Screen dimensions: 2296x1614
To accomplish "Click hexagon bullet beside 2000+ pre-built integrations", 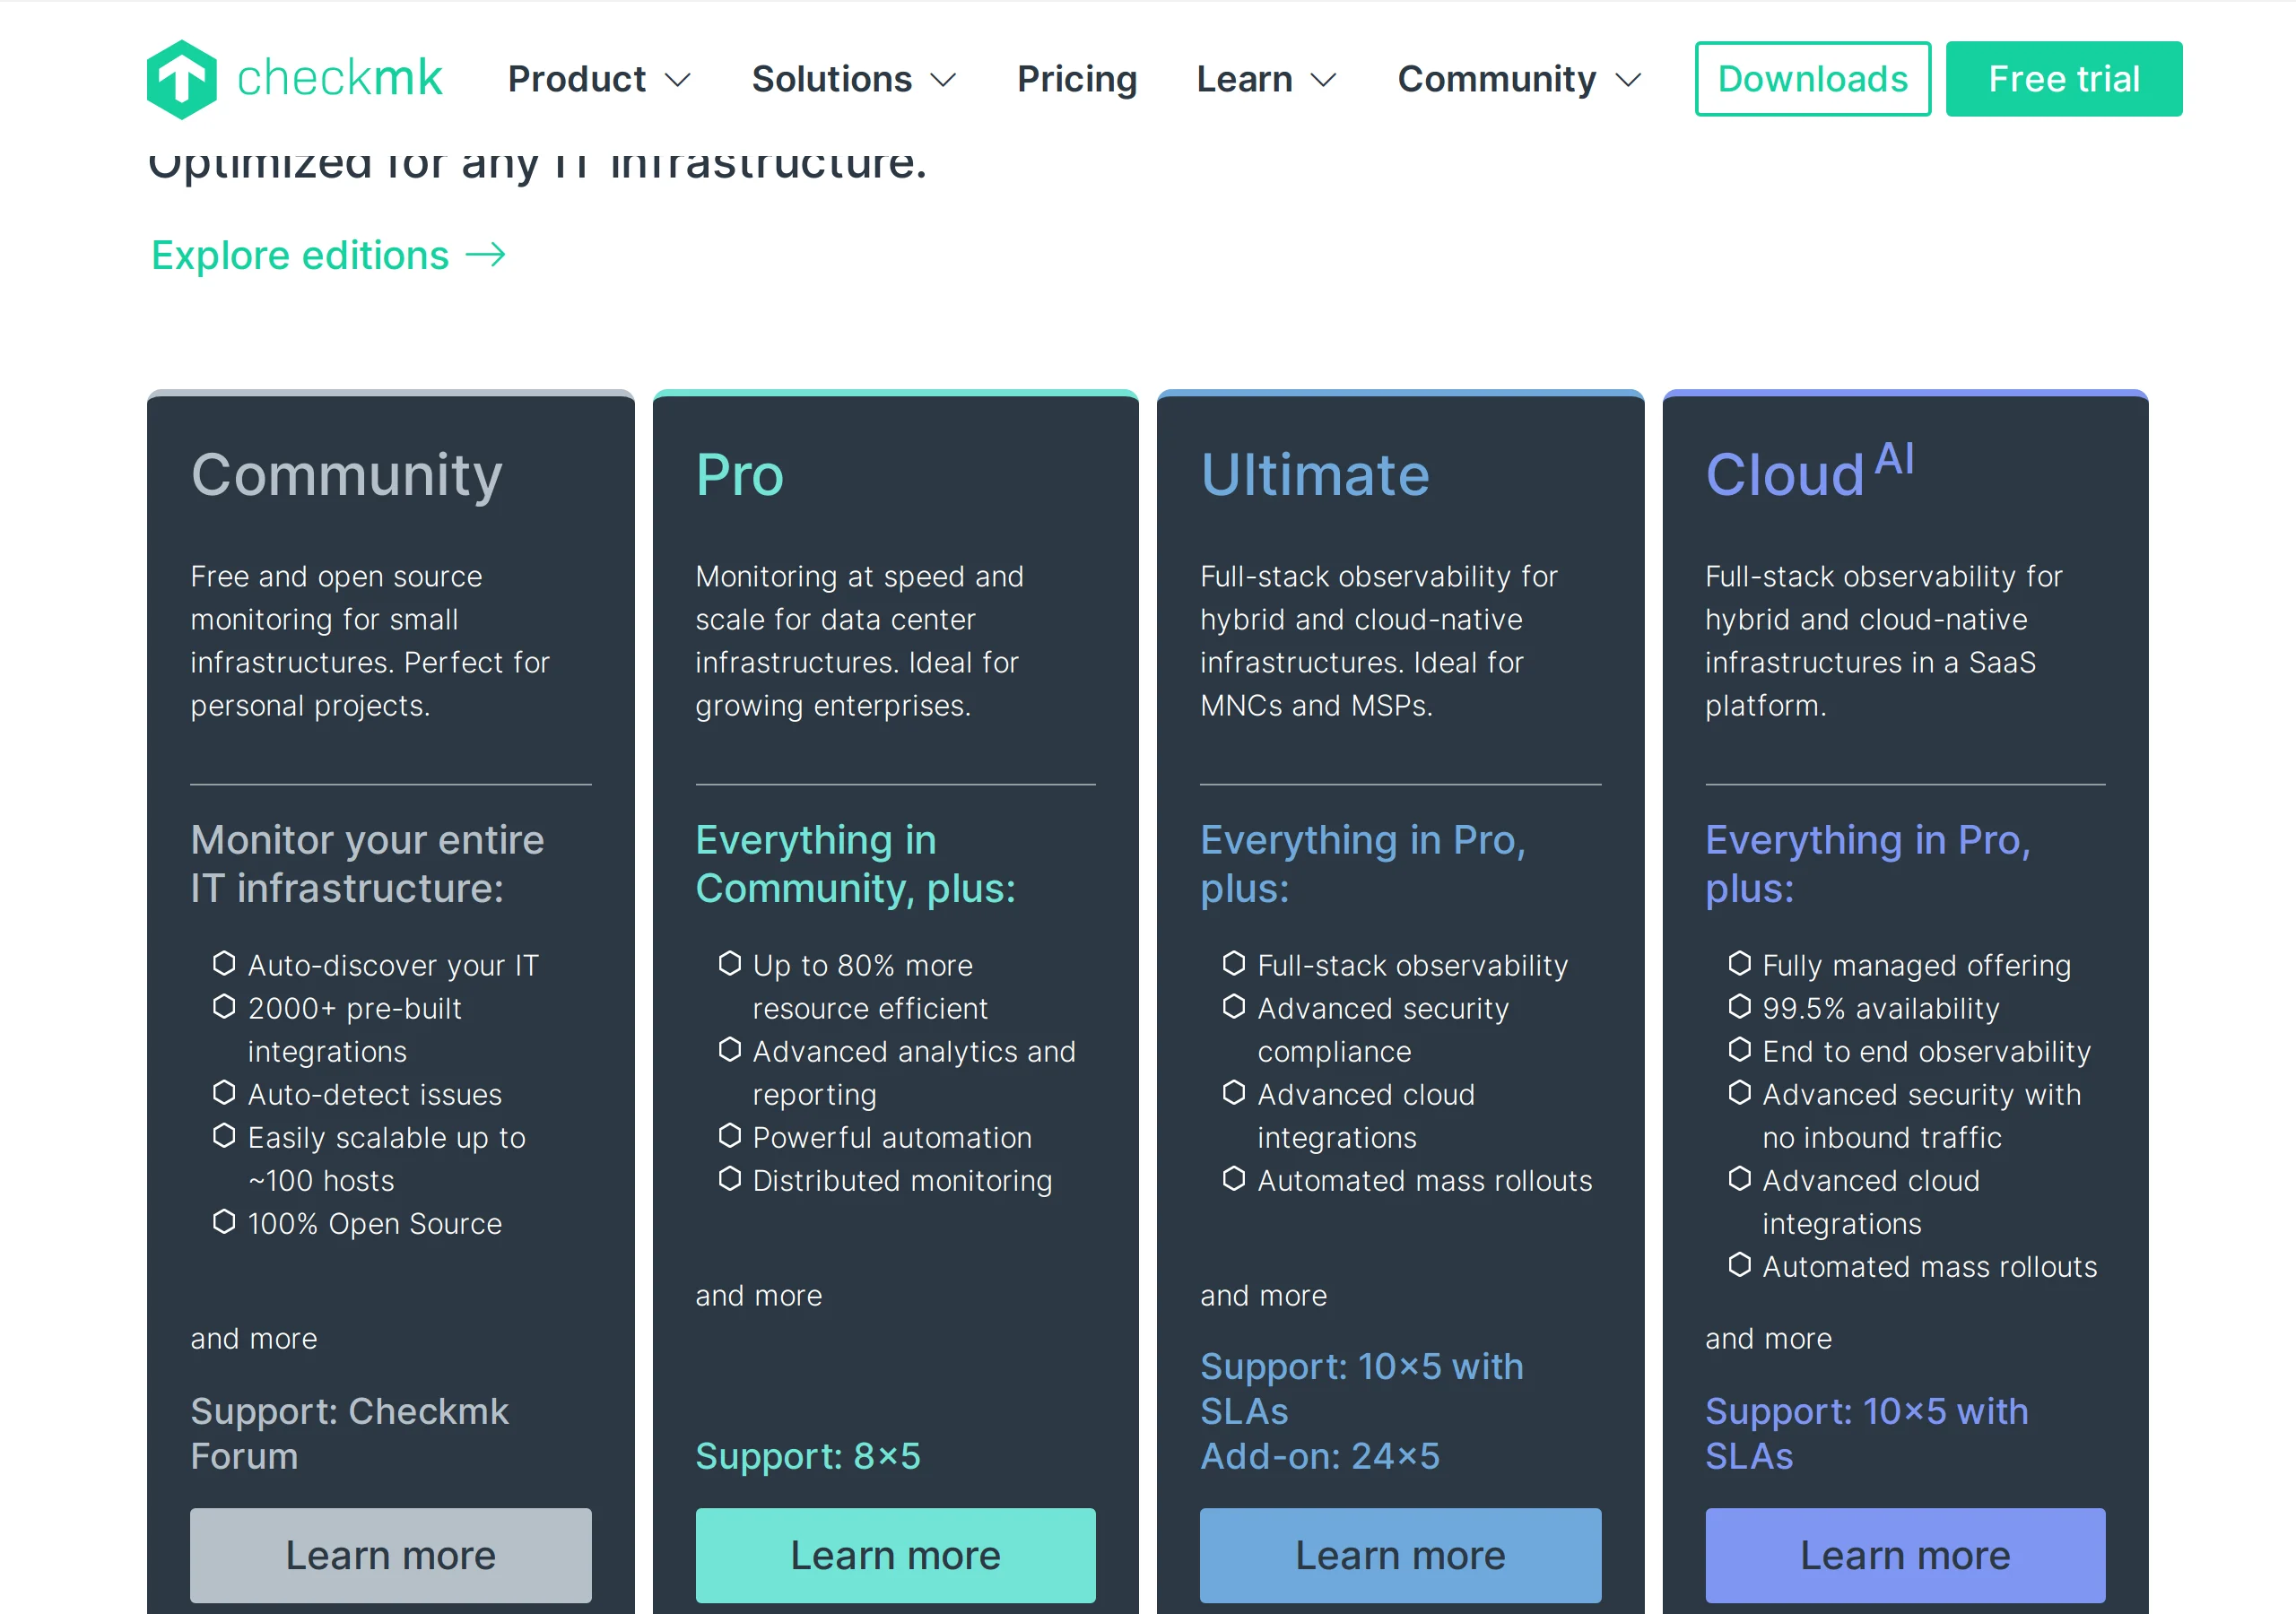I will point(224,1006).
